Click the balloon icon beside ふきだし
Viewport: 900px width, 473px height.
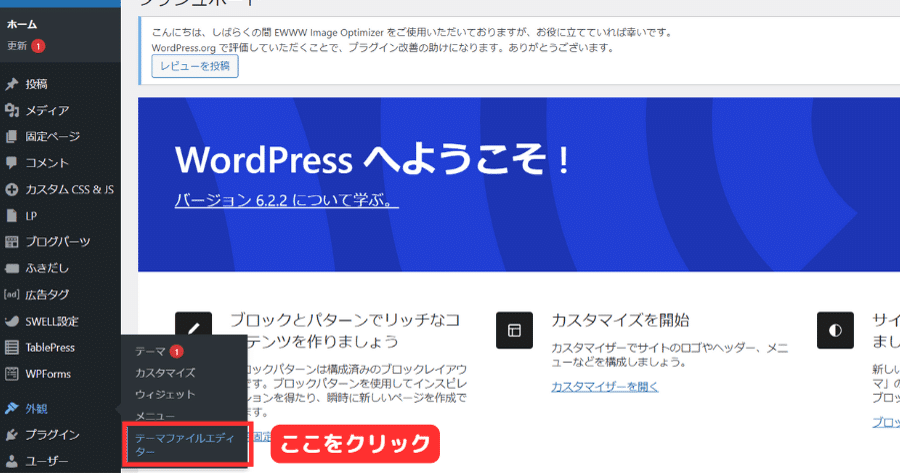(11, 268)
